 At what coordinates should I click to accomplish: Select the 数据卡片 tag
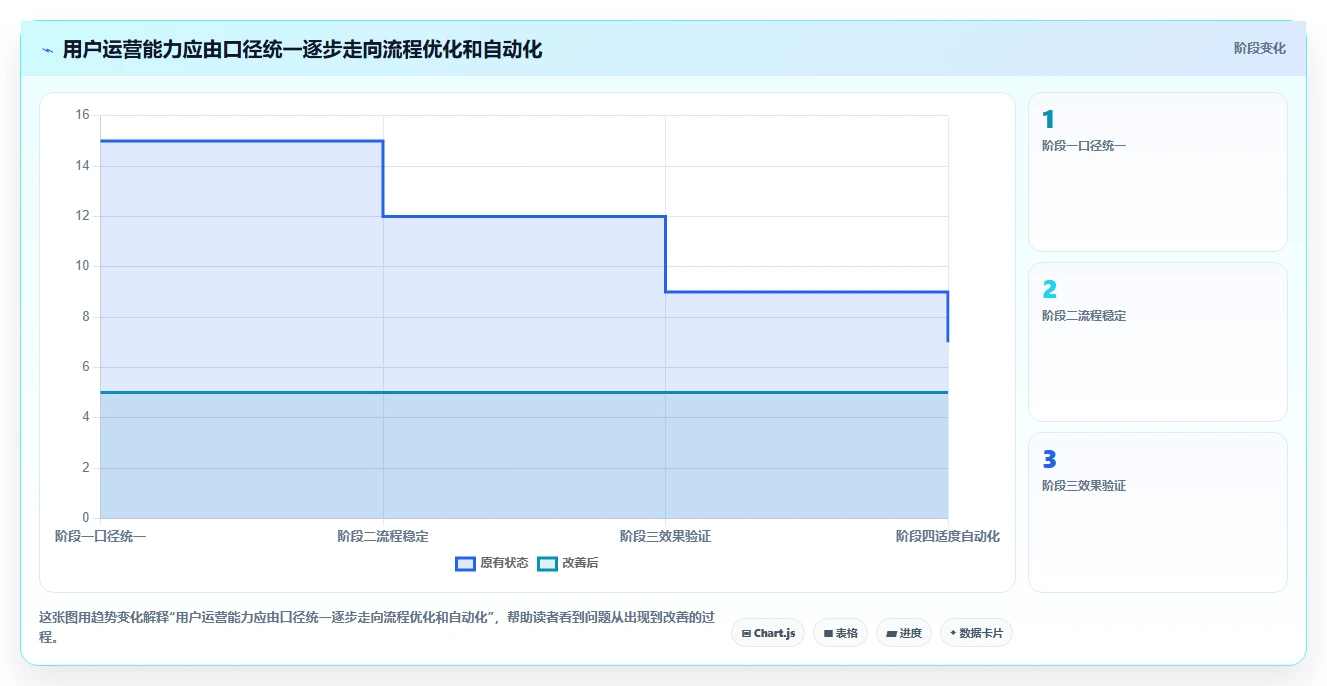pyautogui.click(x=976, y=633)
